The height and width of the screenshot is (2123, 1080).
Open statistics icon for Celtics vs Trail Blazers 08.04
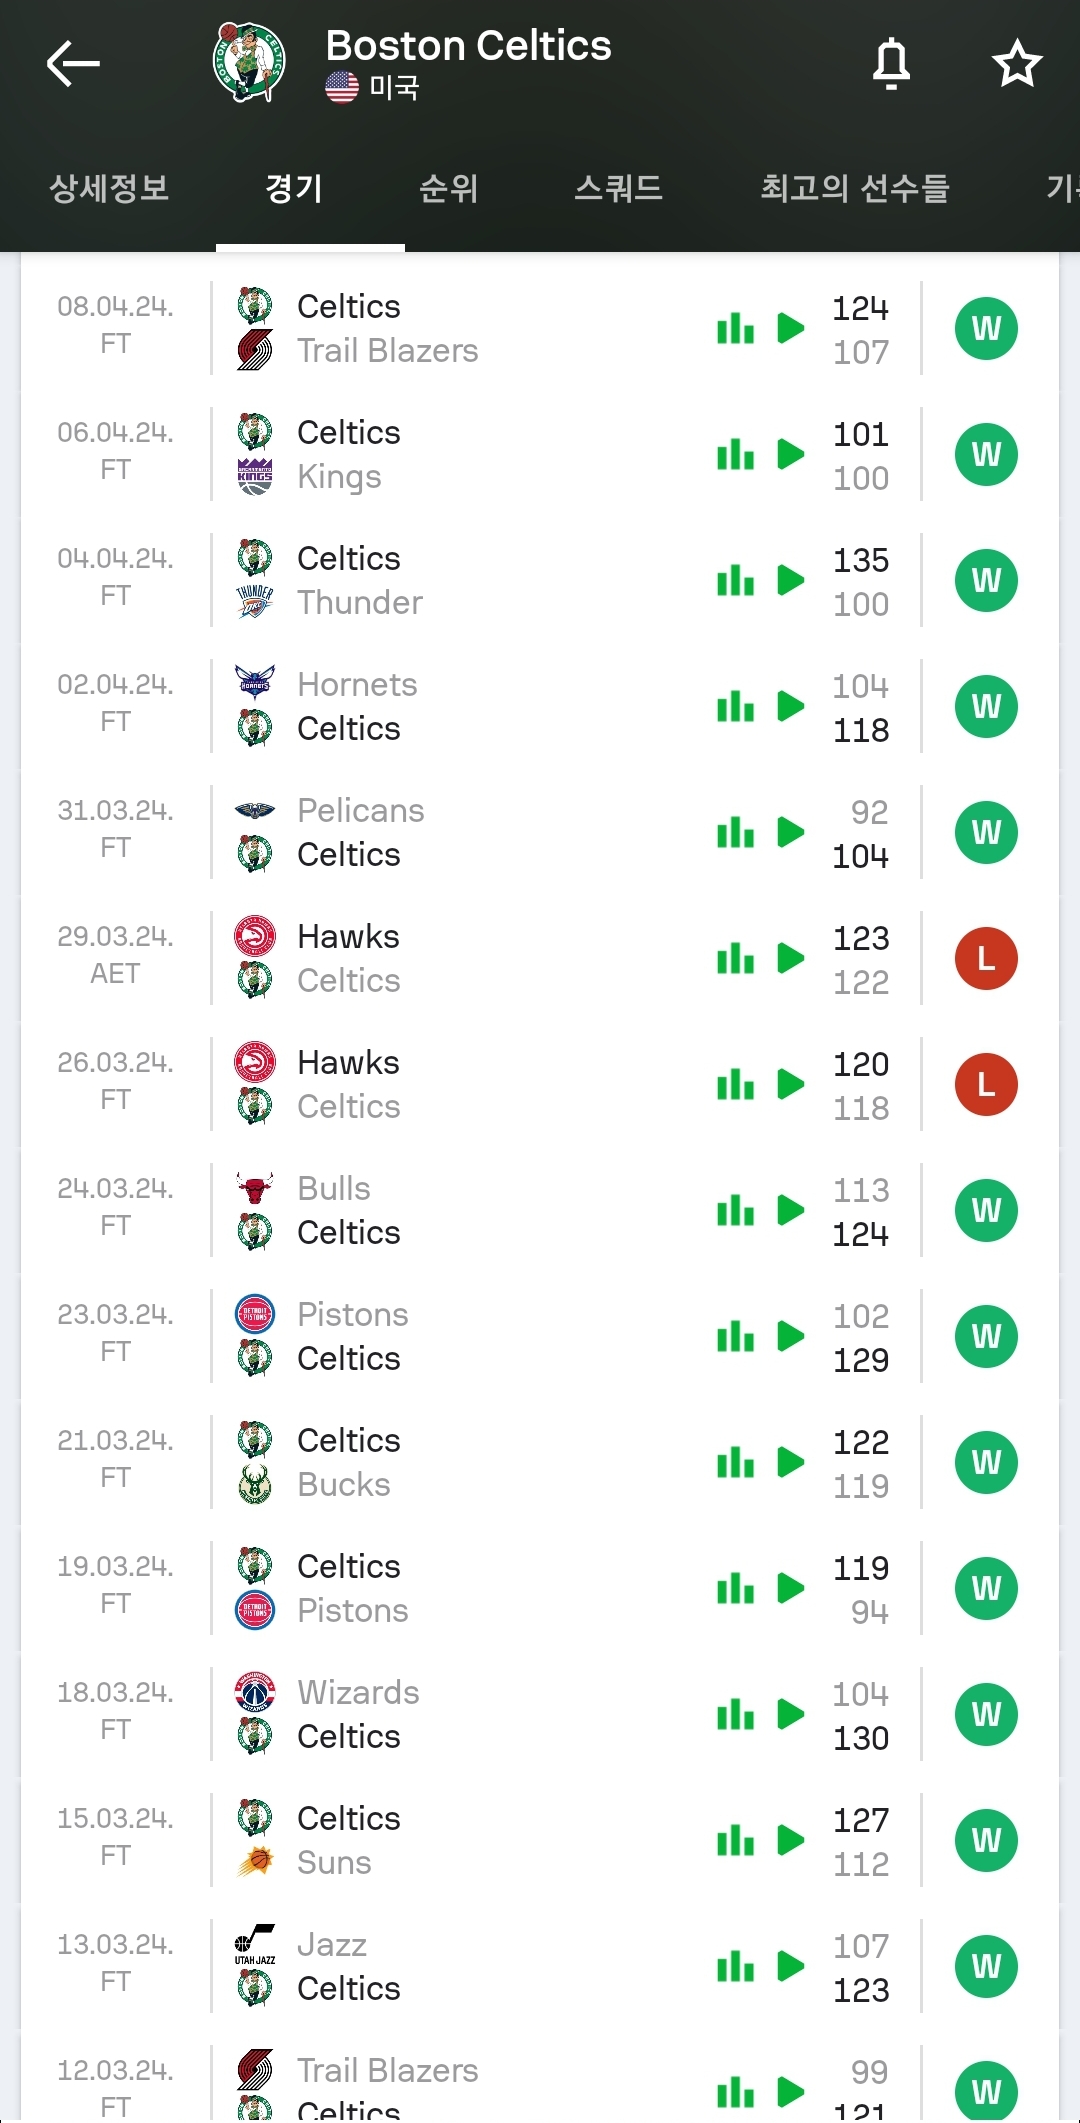point(736,328)
